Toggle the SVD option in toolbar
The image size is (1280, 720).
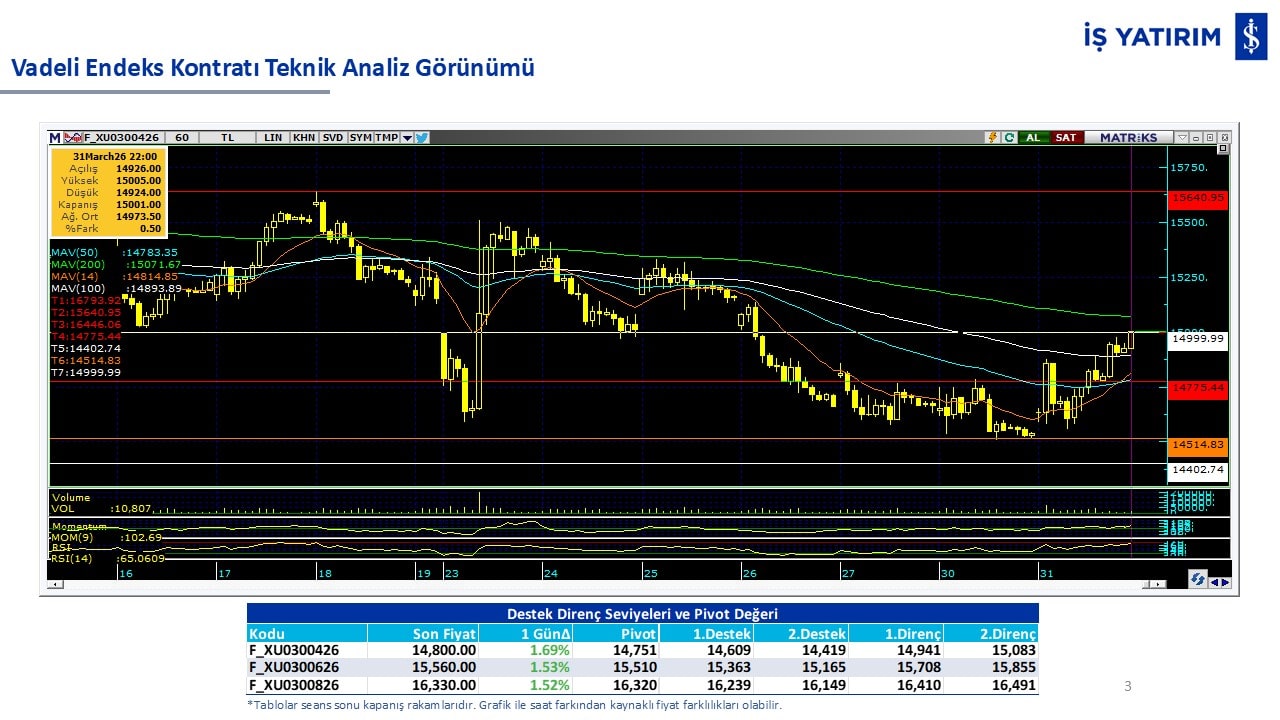pyautogui.click(x=333, y=138)
